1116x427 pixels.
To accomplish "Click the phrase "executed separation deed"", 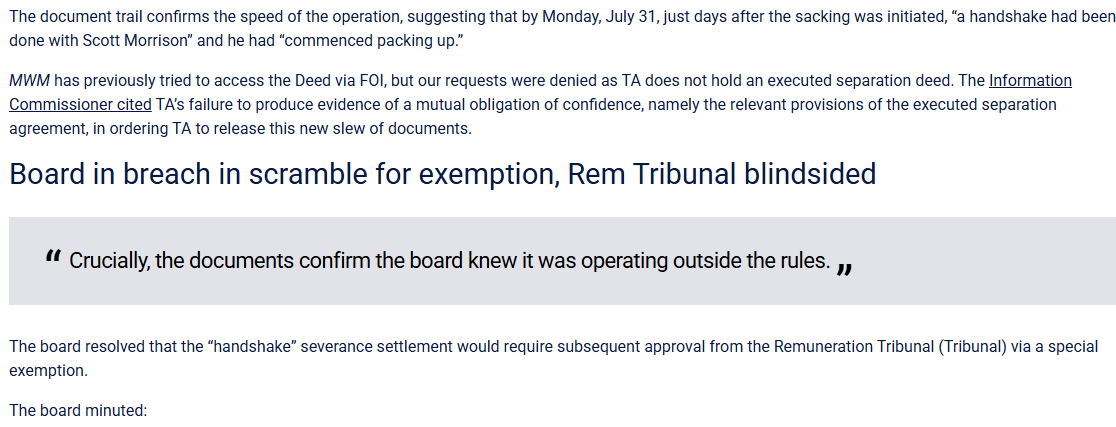I will [x=820, y=81].
